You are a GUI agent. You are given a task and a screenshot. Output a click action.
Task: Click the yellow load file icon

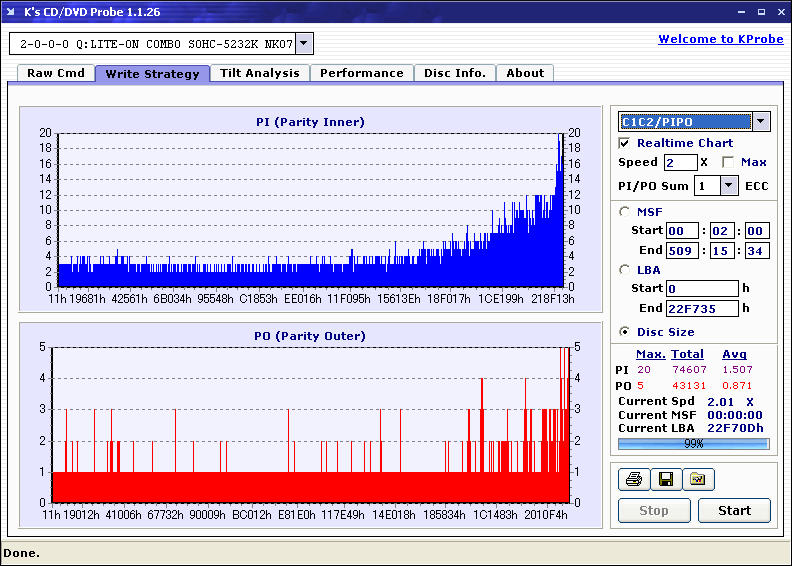[697, 480]
